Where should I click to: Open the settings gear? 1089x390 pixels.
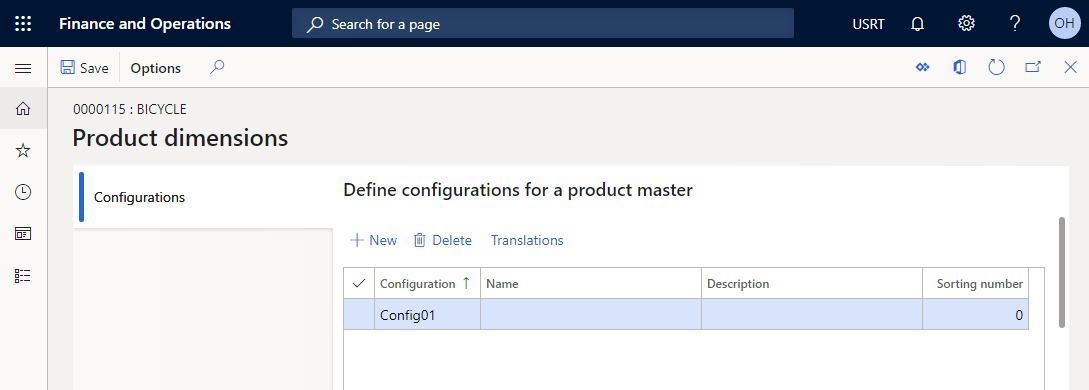[966, 24]
